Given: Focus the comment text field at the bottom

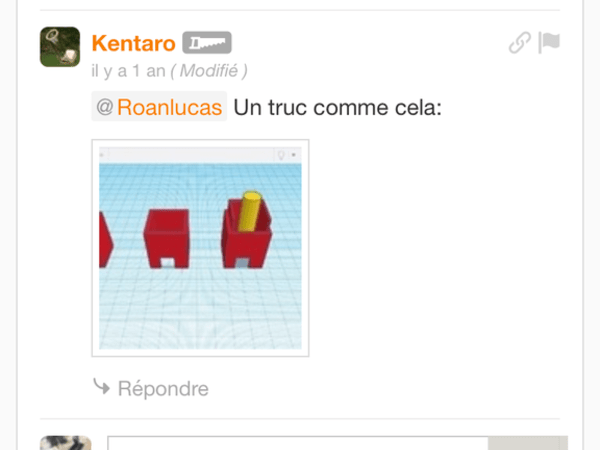Looking at the screenshot, I should click(x=298, y=443).
